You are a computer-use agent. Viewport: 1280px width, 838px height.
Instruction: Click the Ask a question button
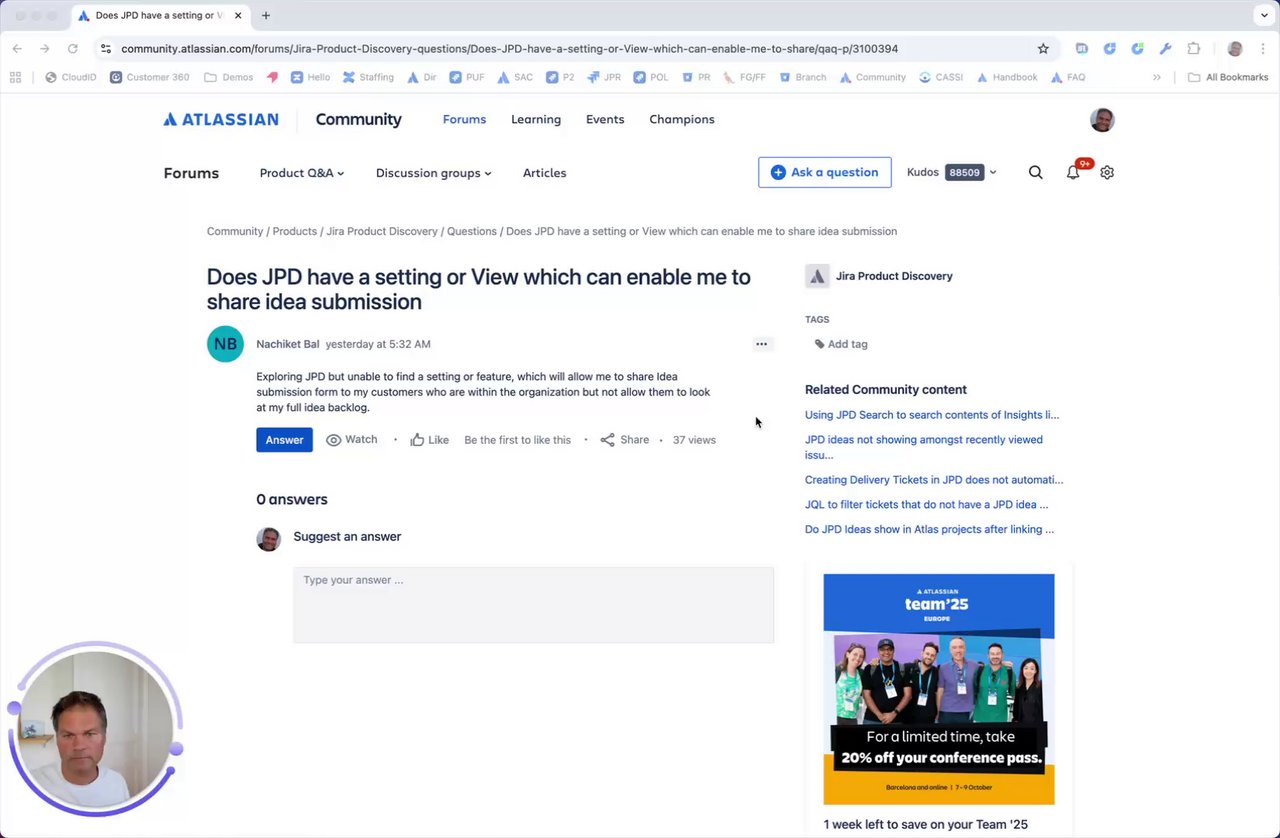click(824, 172)
